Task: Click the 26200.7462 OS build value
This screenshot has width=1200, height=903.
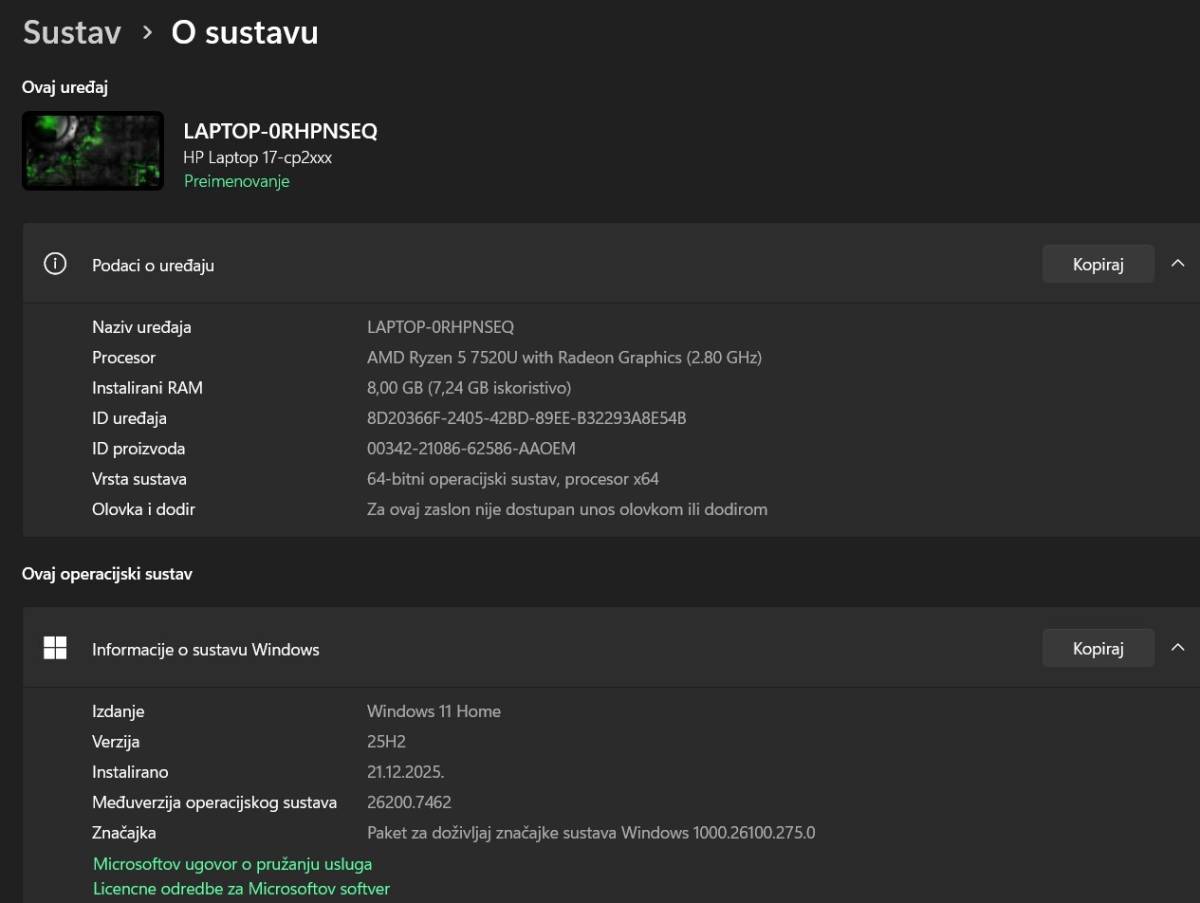Action: (x=409, y=802)
